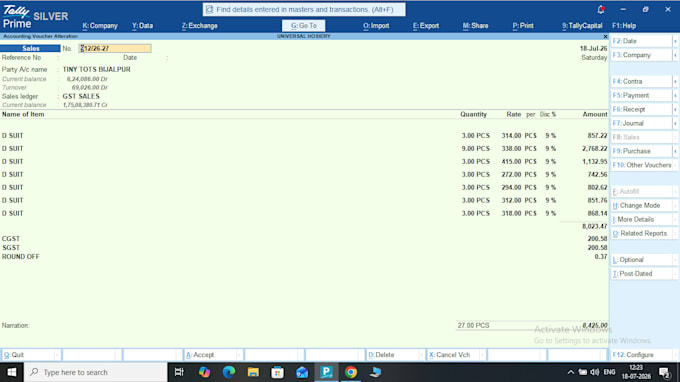Switch to F7: Journal voucher

click(x=641, y=123)
